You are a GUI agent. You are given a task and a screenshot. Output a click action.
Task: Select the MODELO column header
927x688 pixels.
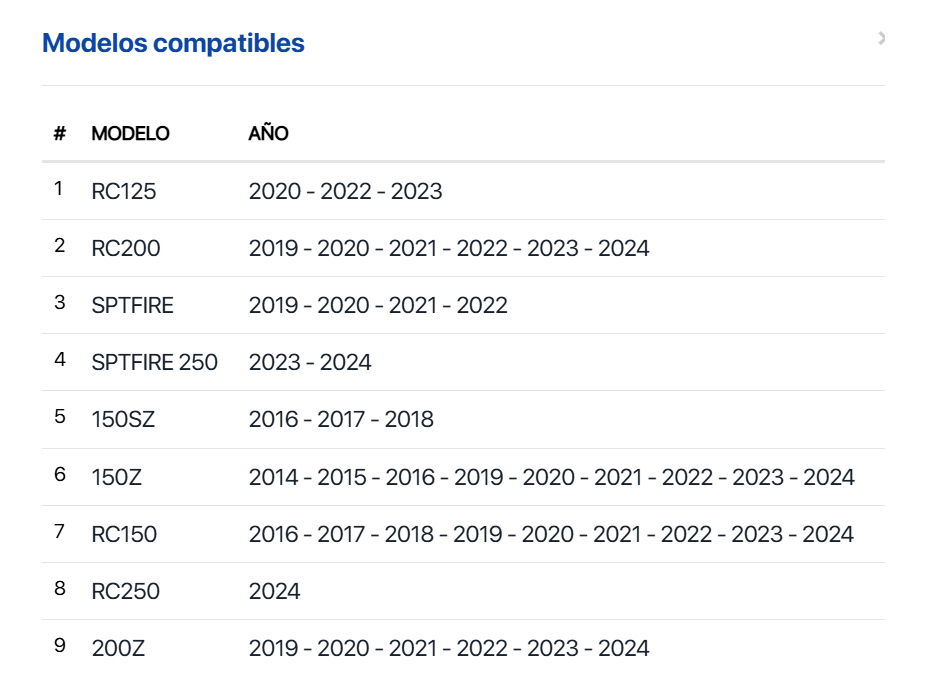point(130,134)
